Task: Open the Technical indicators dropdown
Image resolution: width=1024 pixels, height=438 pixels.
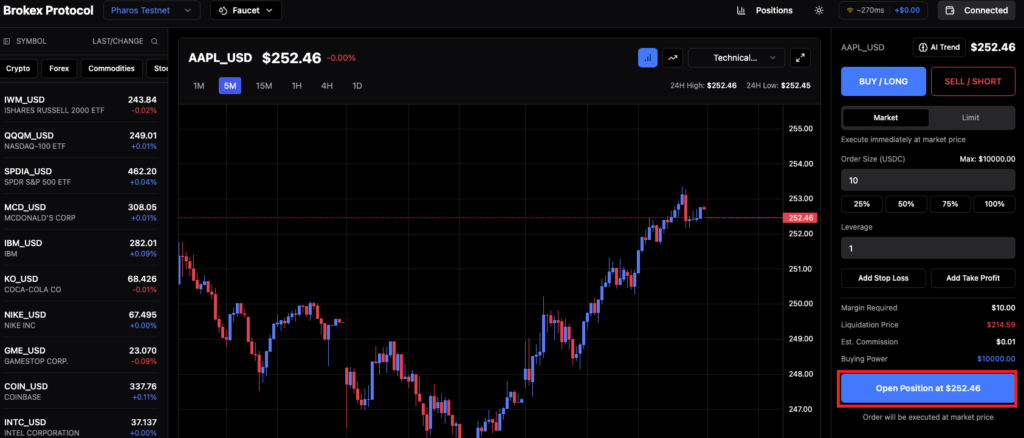Action: pos(735,58)
